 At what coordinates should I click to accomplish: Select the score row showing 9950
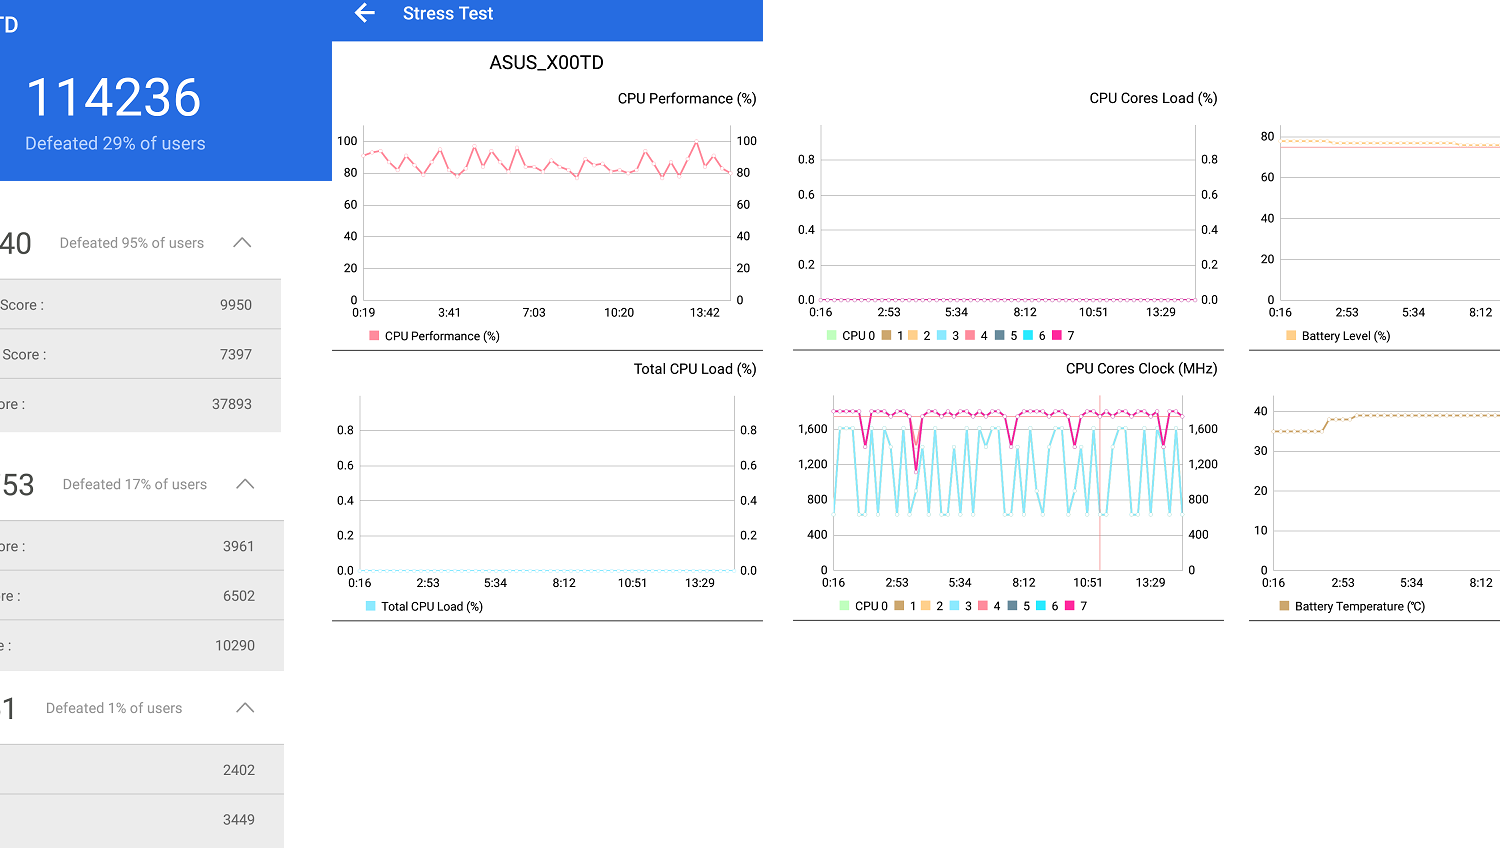[140, 305]
